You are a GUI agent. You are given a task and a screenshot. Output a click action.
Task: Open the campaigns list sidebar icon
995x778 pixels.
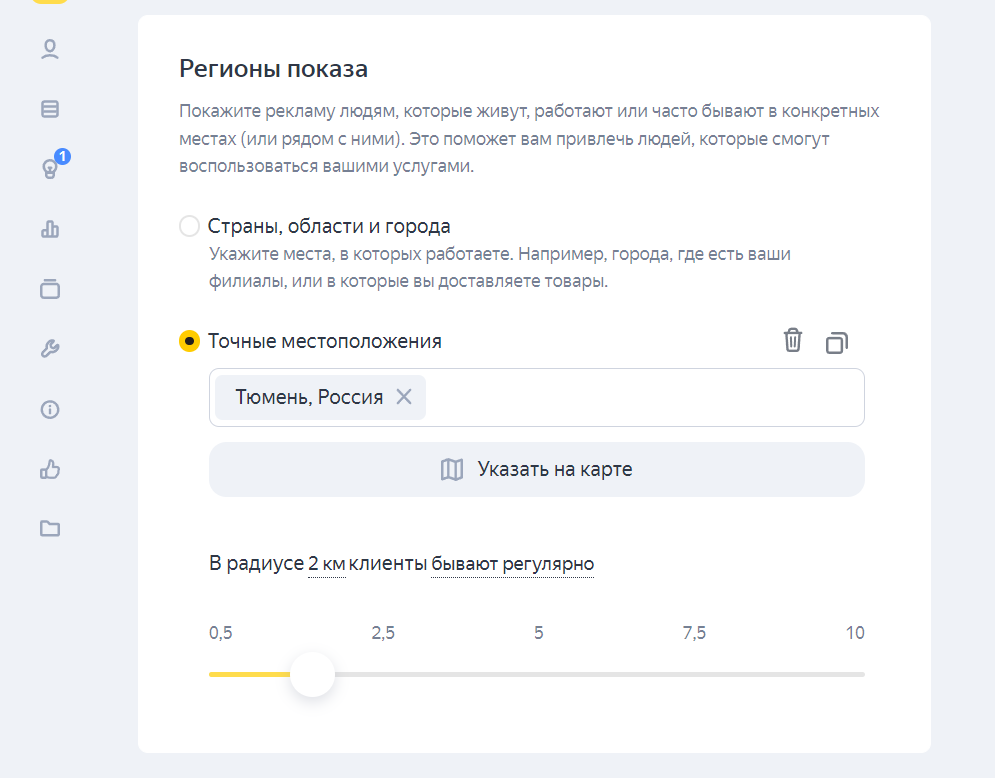tap(50, 109)
